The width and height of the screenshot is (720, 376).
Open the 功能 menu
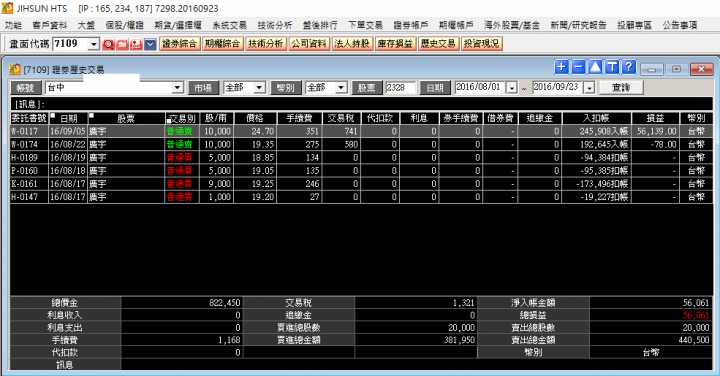click(x=13, y=25)
